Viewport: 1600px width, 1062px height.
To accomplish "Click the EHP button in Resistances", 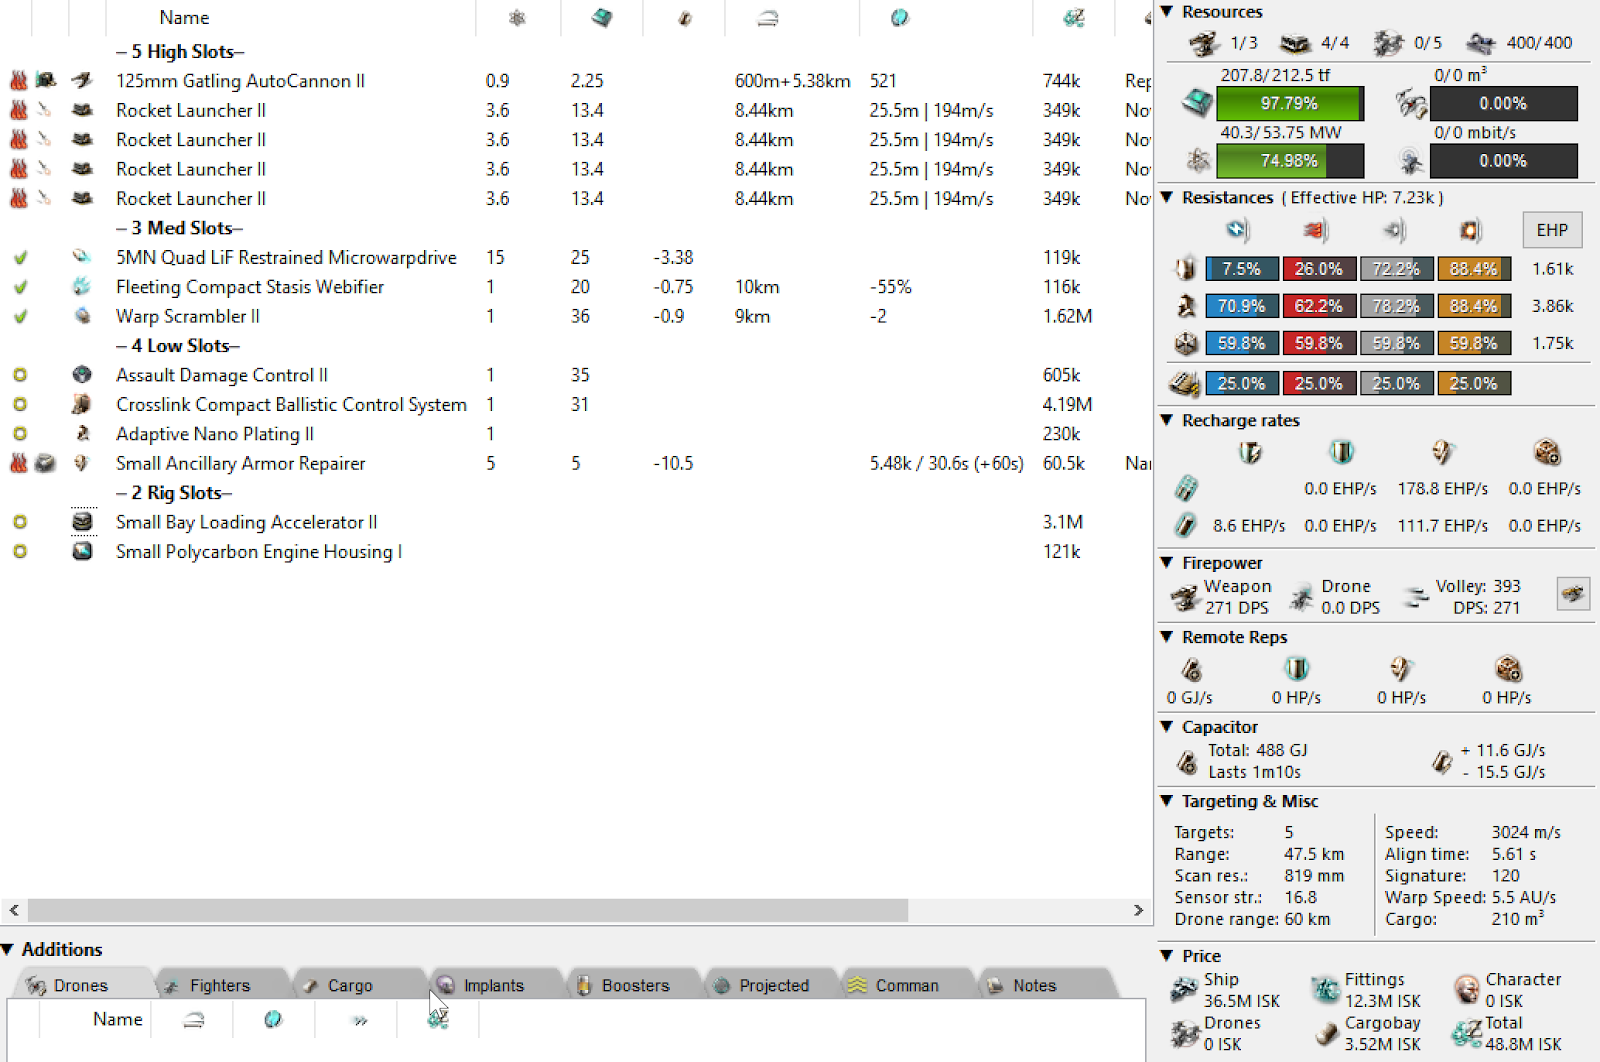I will coord(1551,230).
